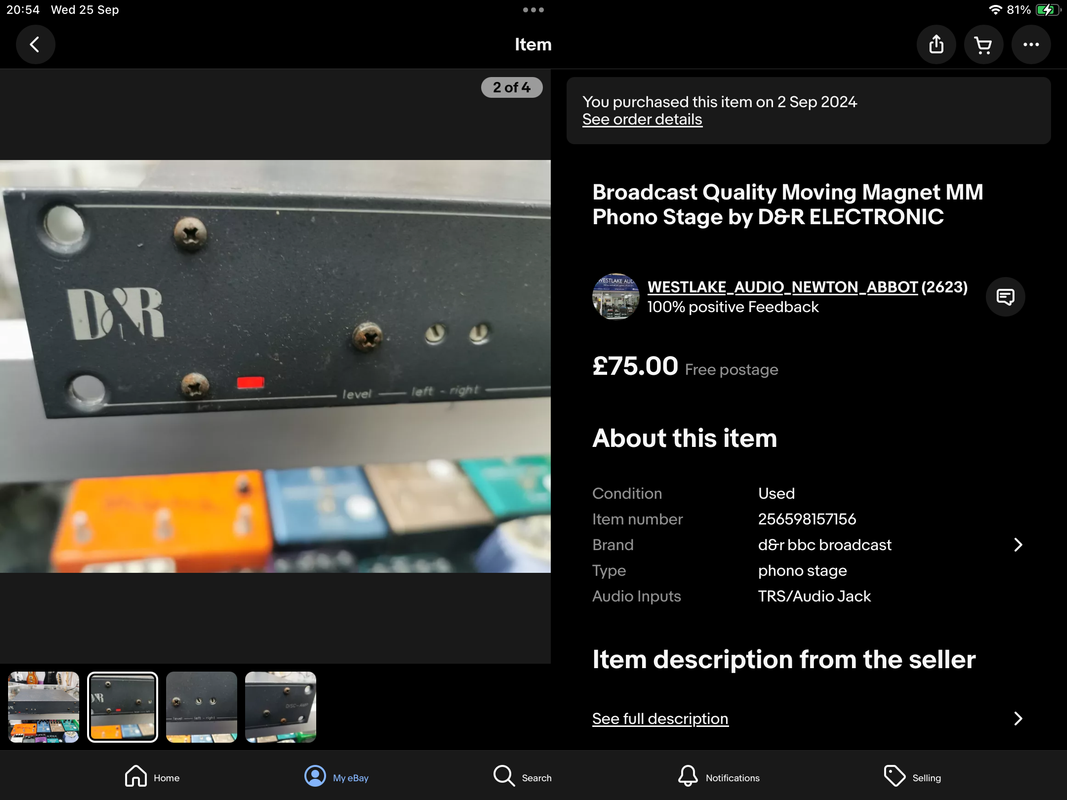Open seller's profile avatar picture
The width and height of the screenshot is (1067, 800).
point(615,297)
